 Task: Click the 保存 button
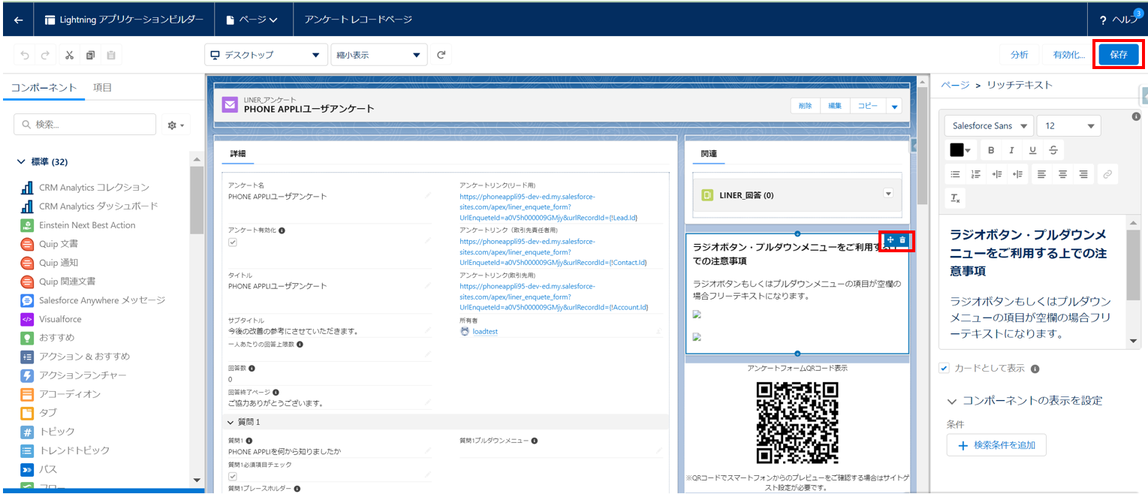(1118, 55)
